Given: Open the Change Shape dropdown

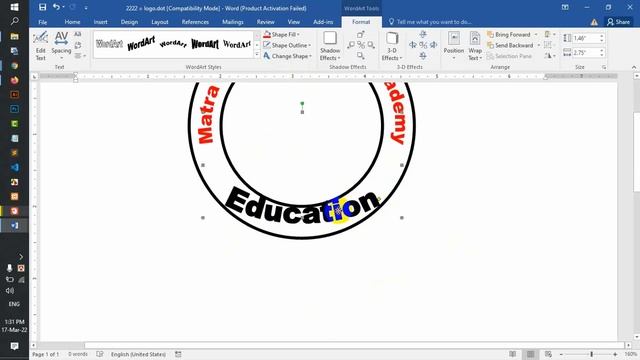Looking at the screenshot, I should 288,56.
